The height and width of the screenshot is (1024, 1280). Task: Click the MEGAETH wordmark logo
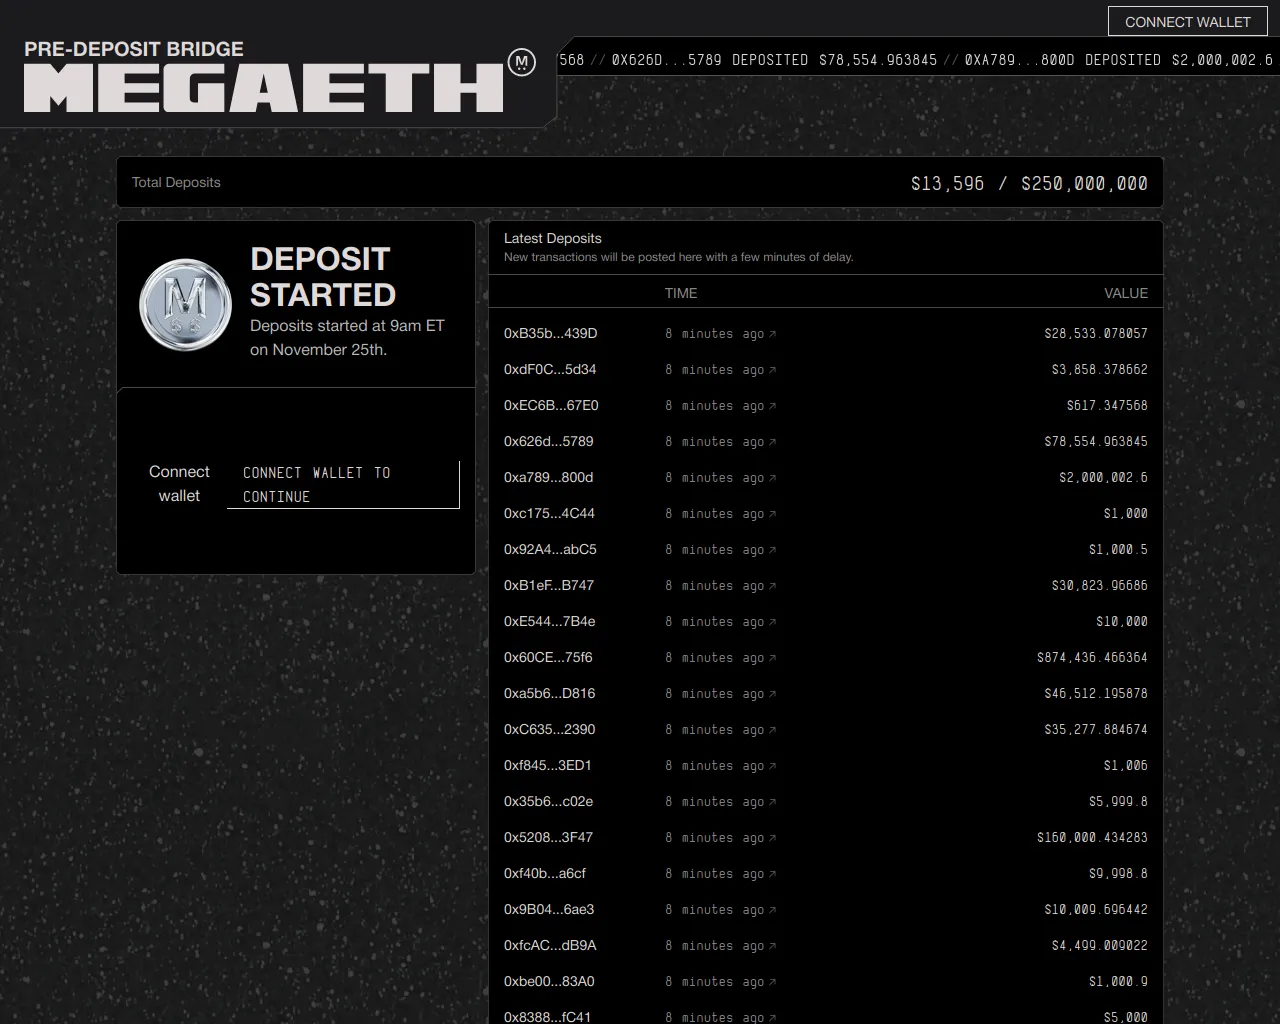(264, 88)
